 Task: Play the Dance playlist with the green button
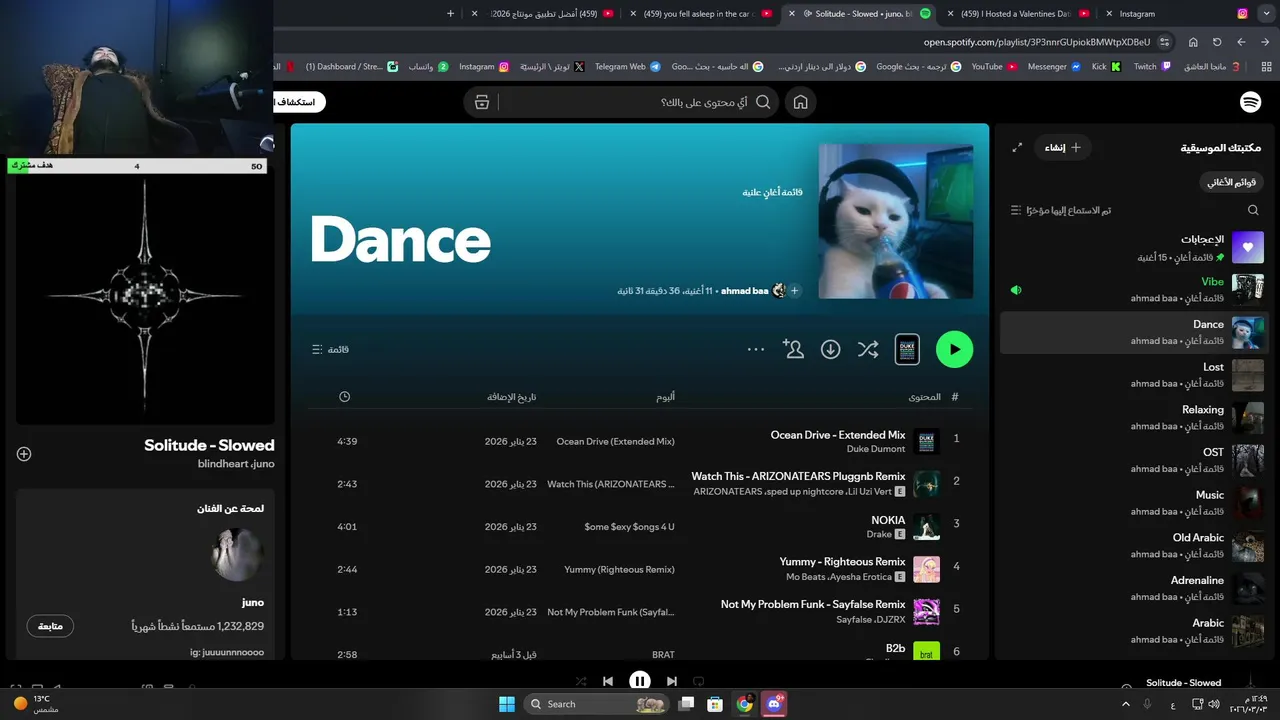click(x=954, y=349)
